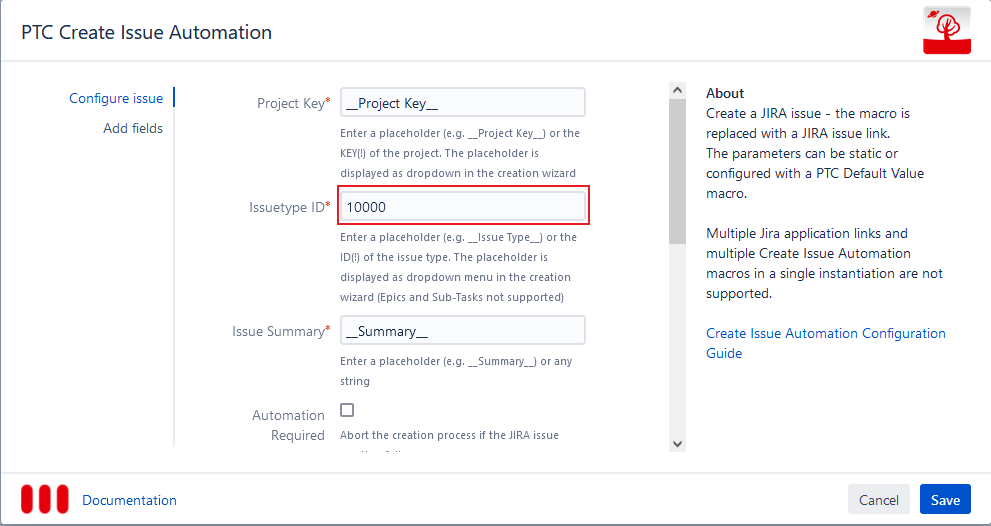
Task: Focus the Project Key input field
Action: click(x=462, y=103)
